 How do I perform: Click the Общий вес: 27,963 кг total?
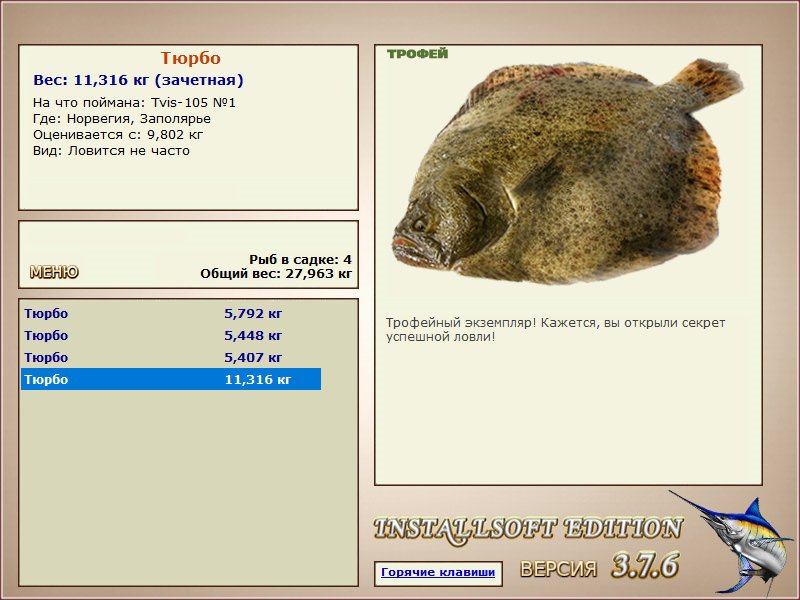click(276, 274)
